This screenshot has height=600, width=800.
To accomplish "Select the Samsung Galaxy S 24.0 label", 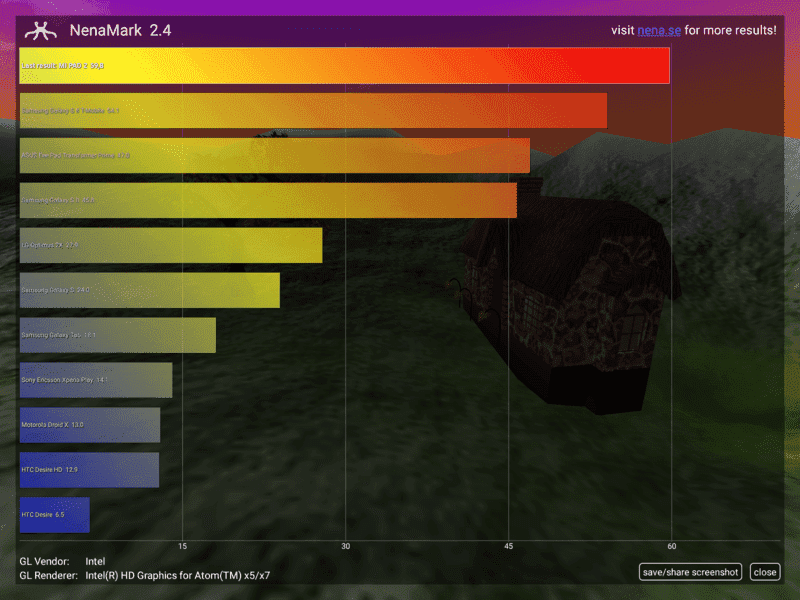I will click(55, 290).
